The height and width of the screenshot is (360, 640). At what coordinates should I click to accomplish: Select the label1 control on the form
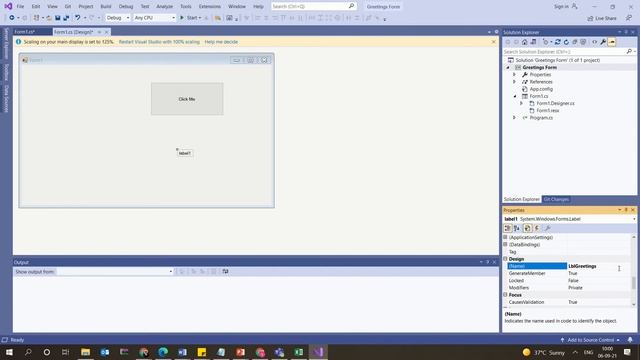(x=184, y=153)
